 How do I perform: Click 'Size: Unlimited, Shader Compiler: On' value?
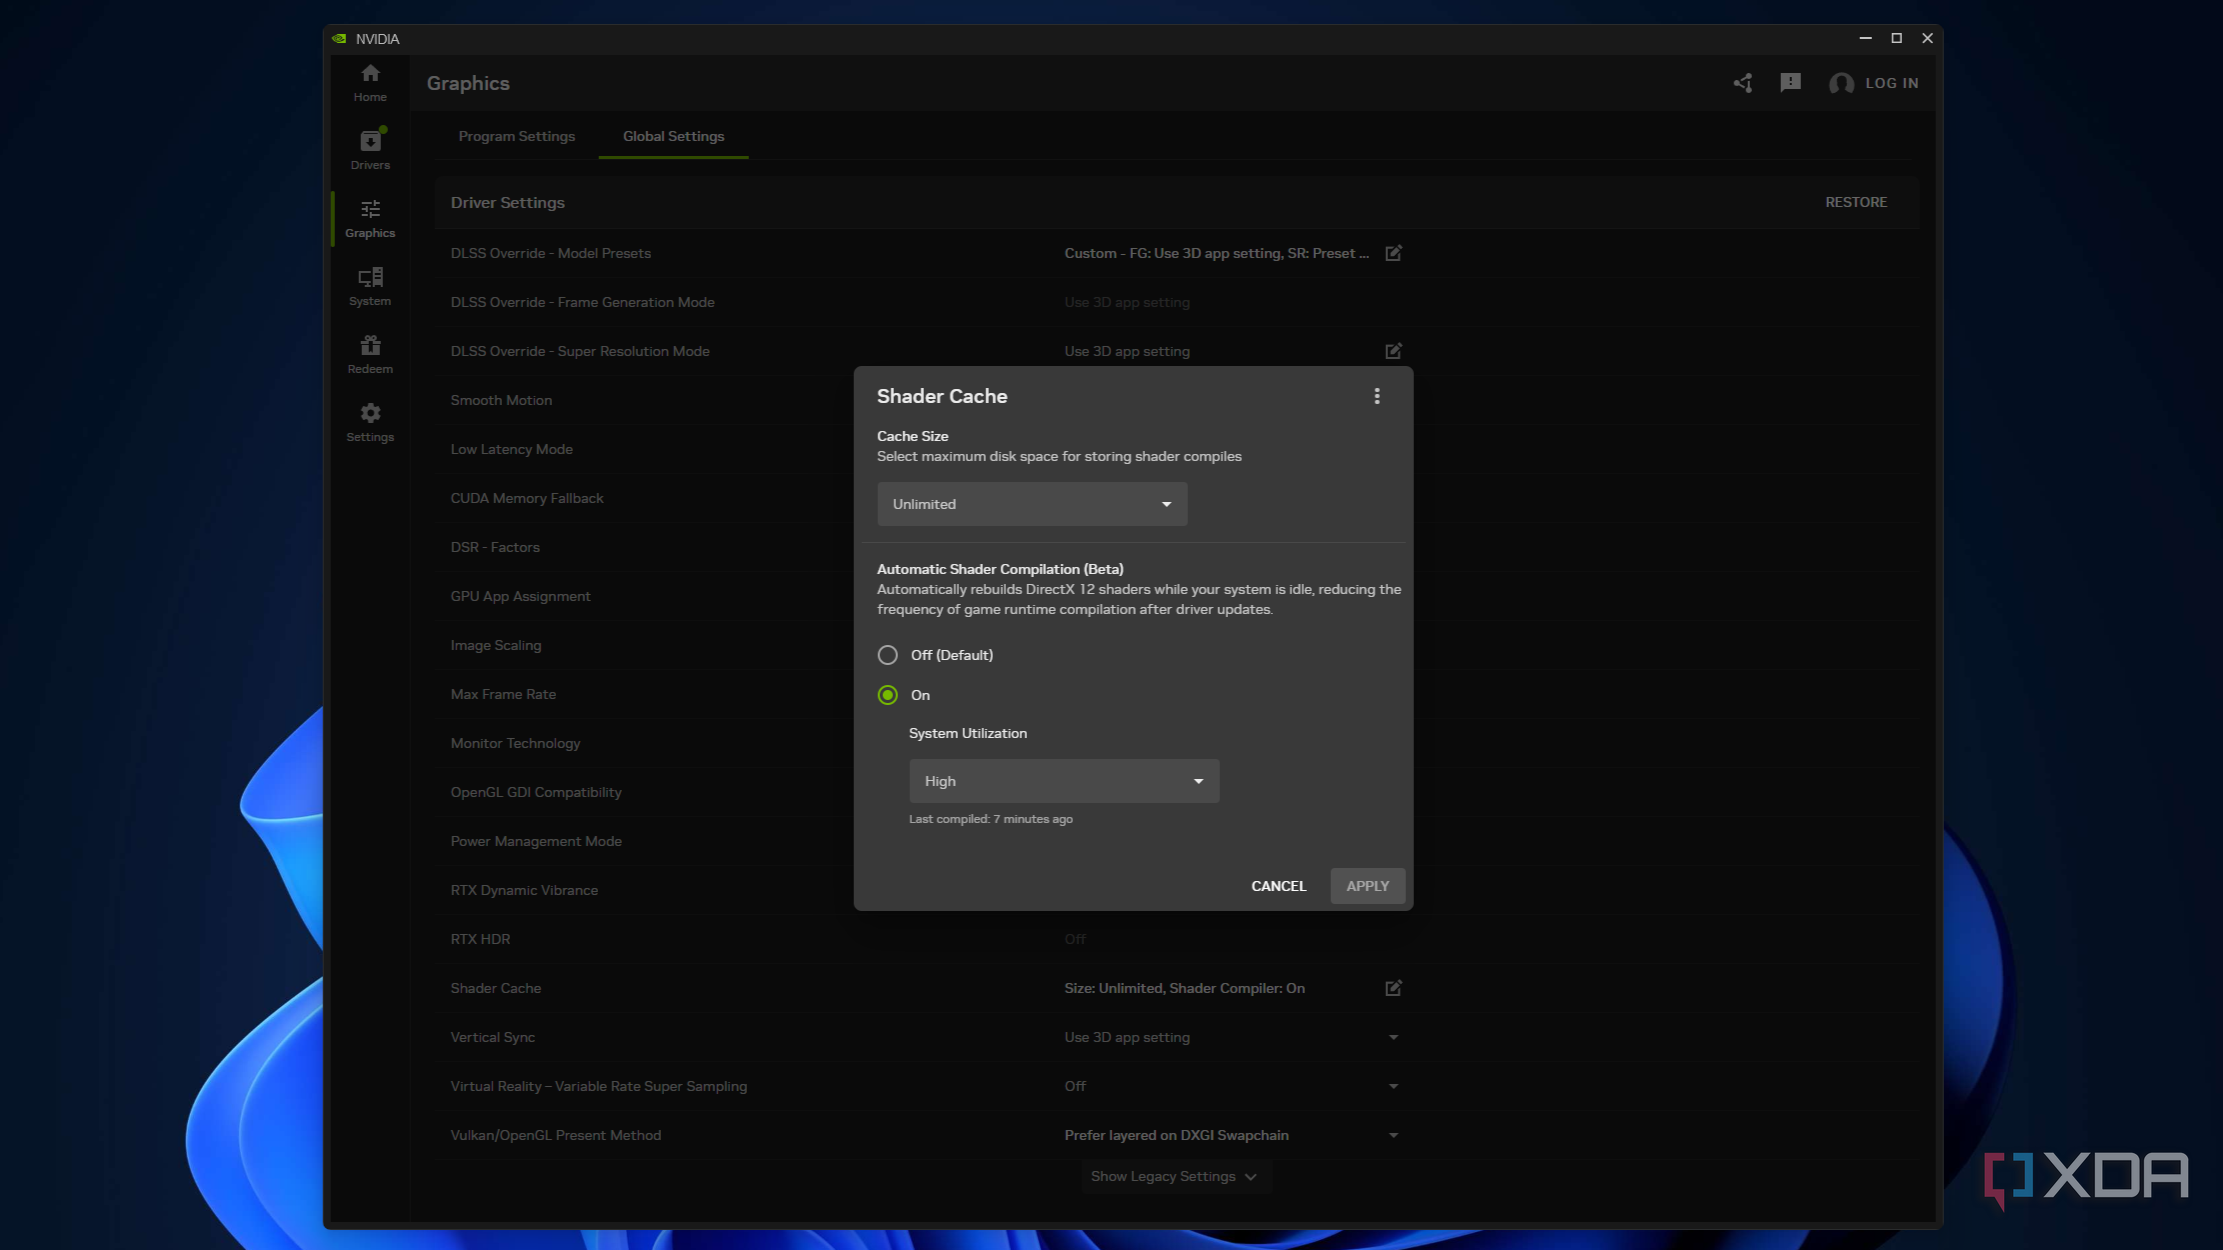[x=1184, y=988]
